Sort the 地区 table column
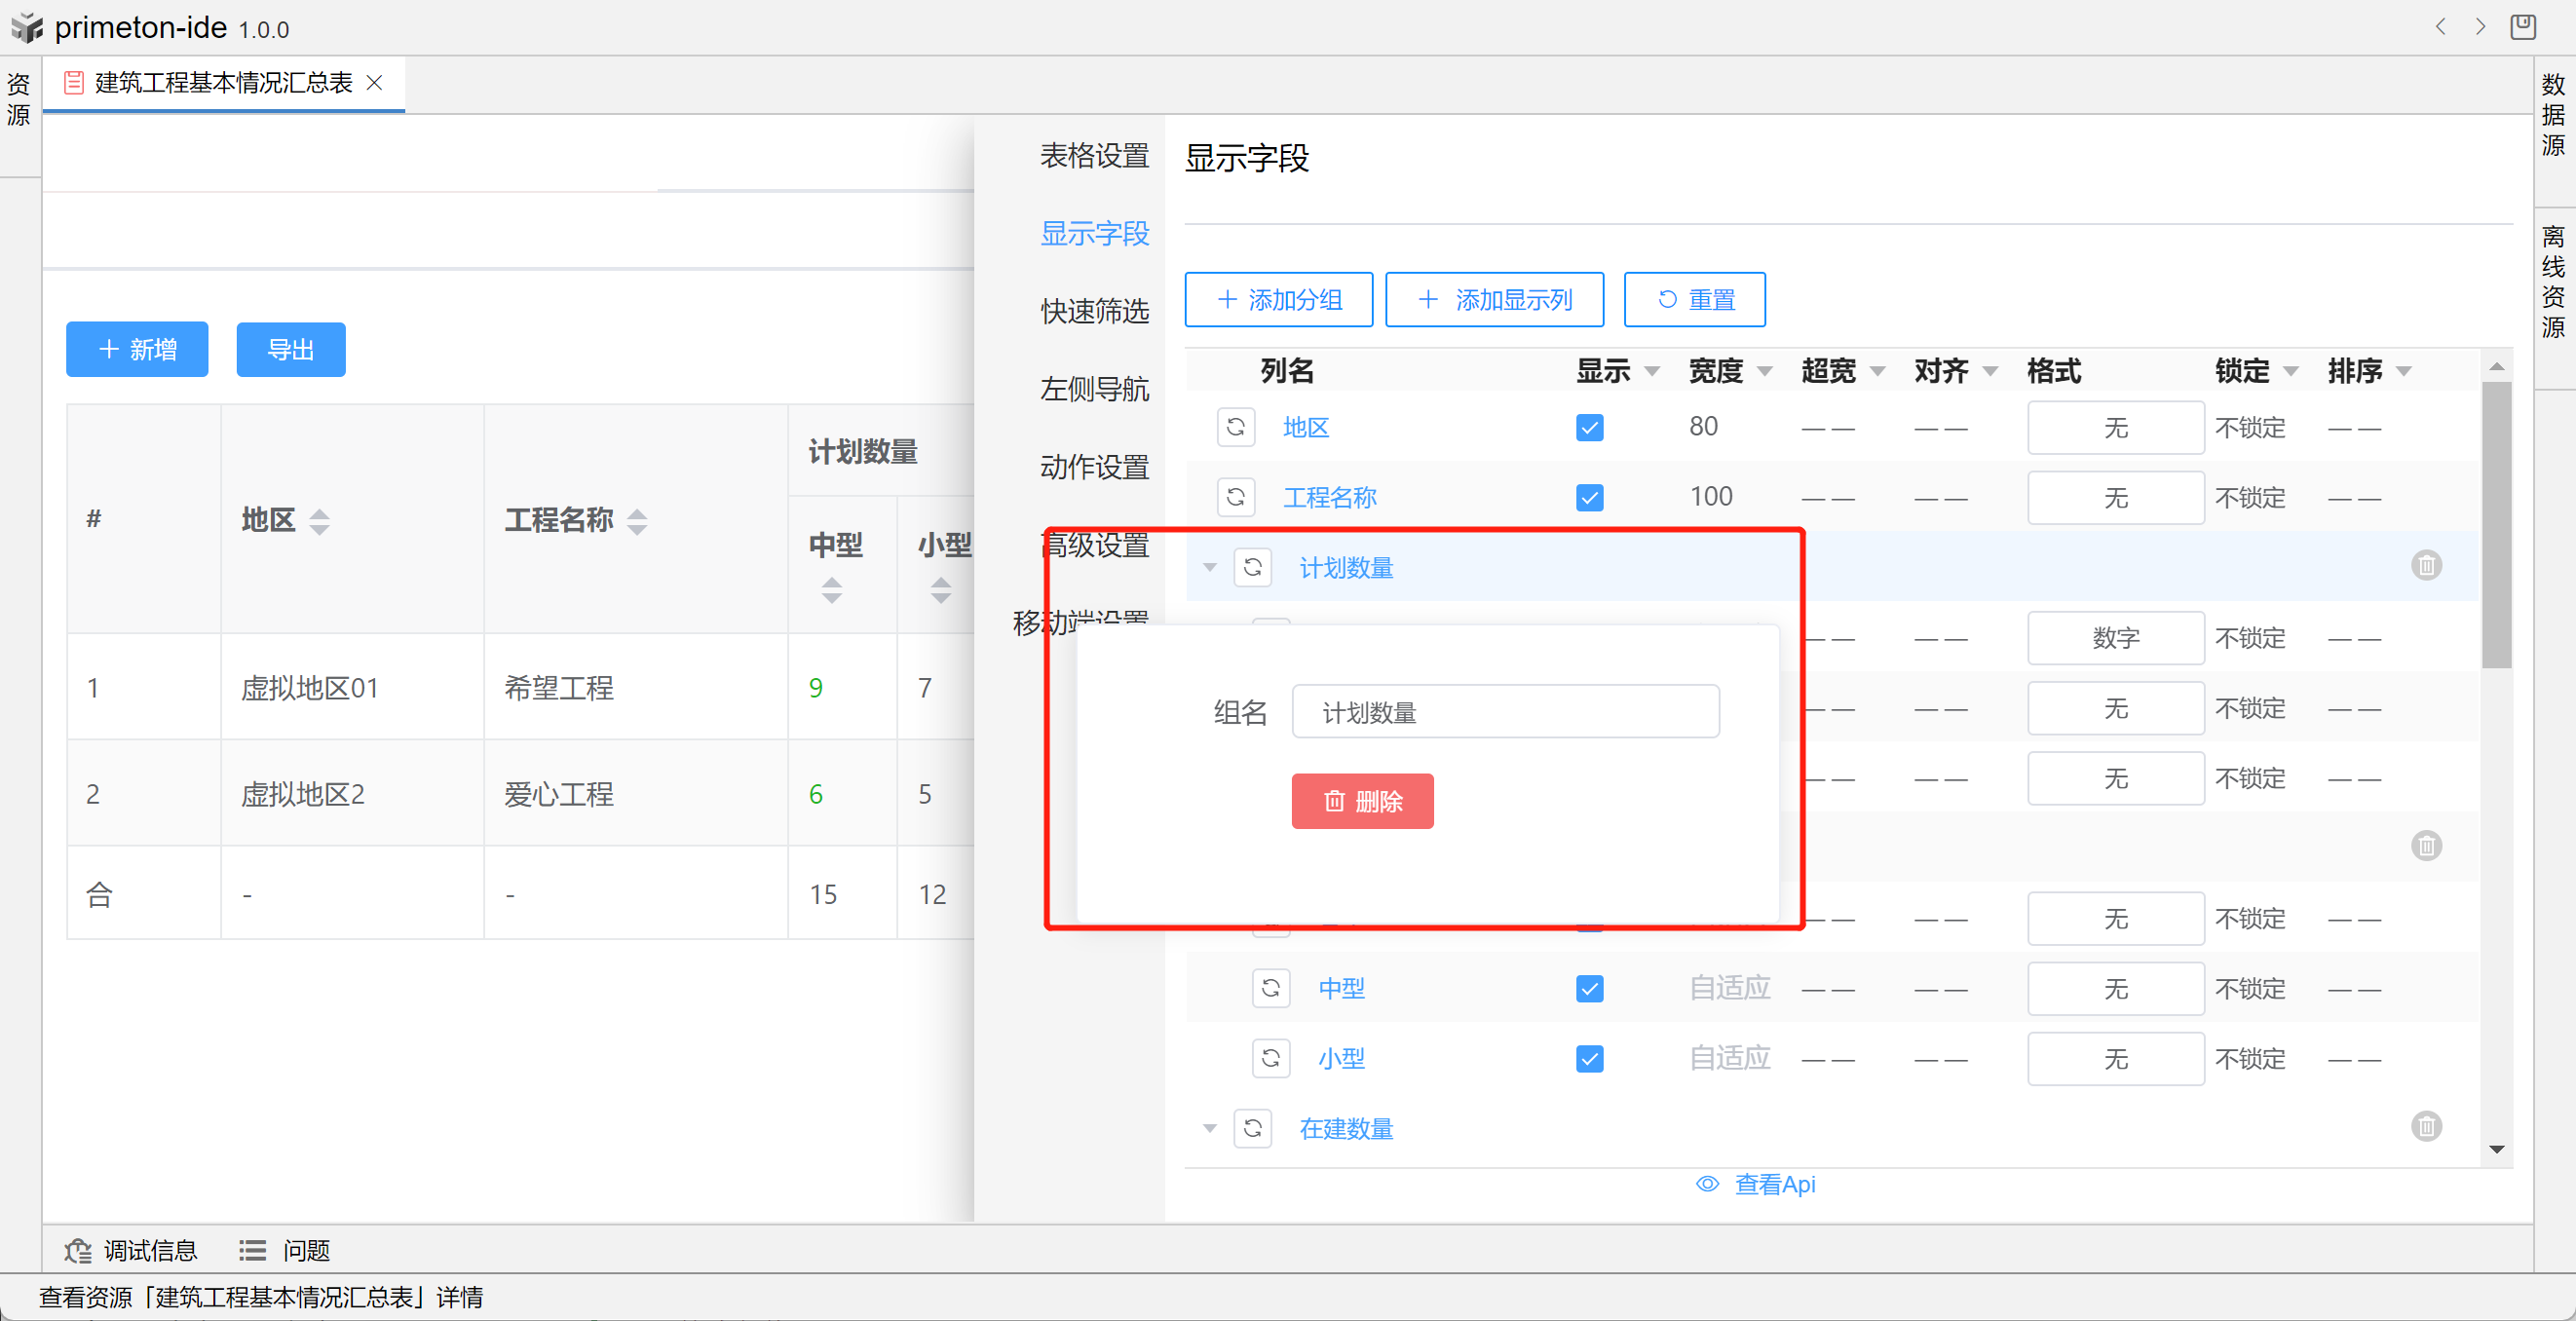Image resolution: width=2576 pixels, height=1321 pixels. pyautogui.click(x=319, y=521)
